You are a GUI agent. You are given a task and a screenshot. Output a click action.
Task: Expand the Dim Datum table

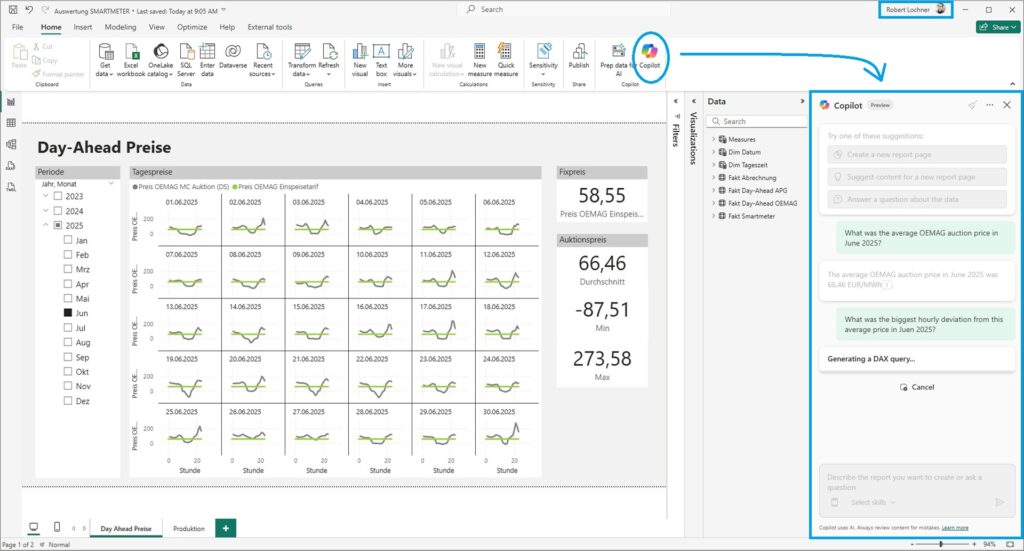[x=713, y=152]
